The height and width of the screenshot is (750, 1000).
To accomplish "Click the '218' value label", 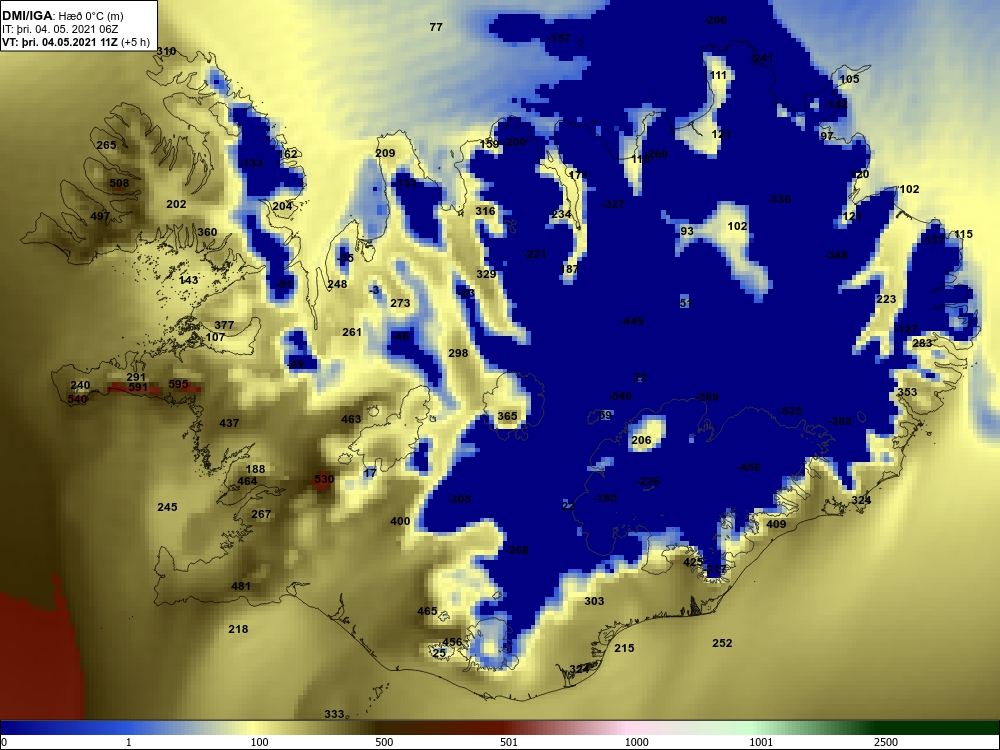I will [x=238, y=629].
